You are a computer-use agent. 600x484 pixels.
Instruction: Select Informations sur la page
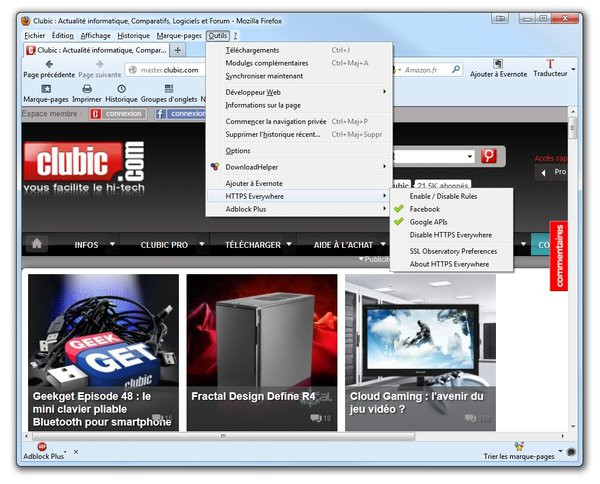click(x=299, y=105)
